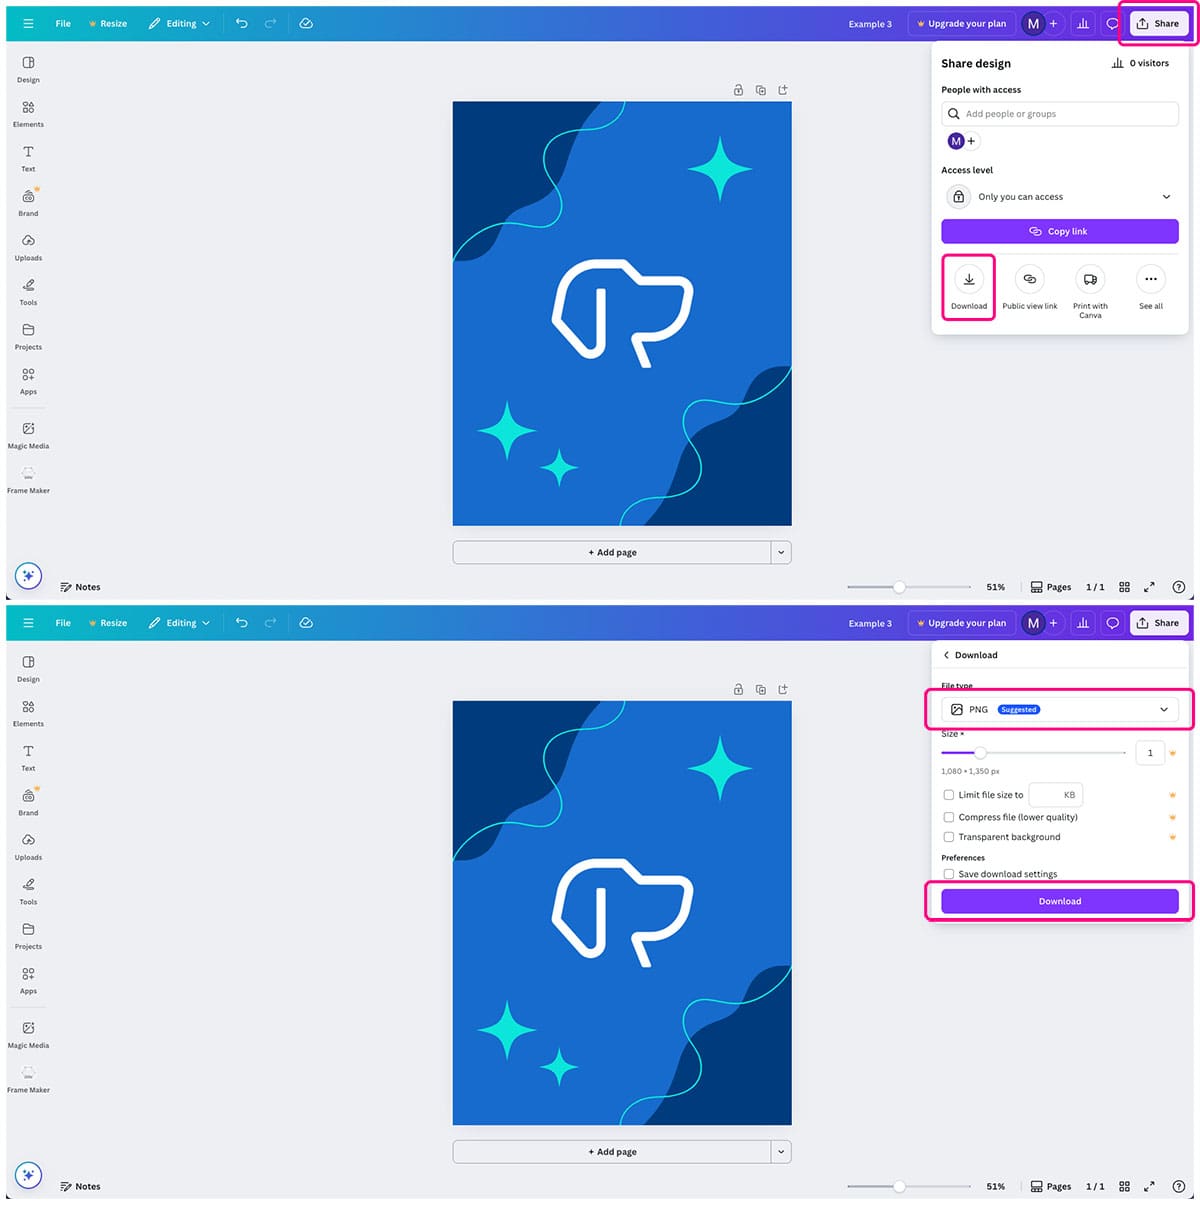The image size is (1200, 1205).
Task: Click cloud save status icon in Share design screenshot
Action: tap(306, 23)
